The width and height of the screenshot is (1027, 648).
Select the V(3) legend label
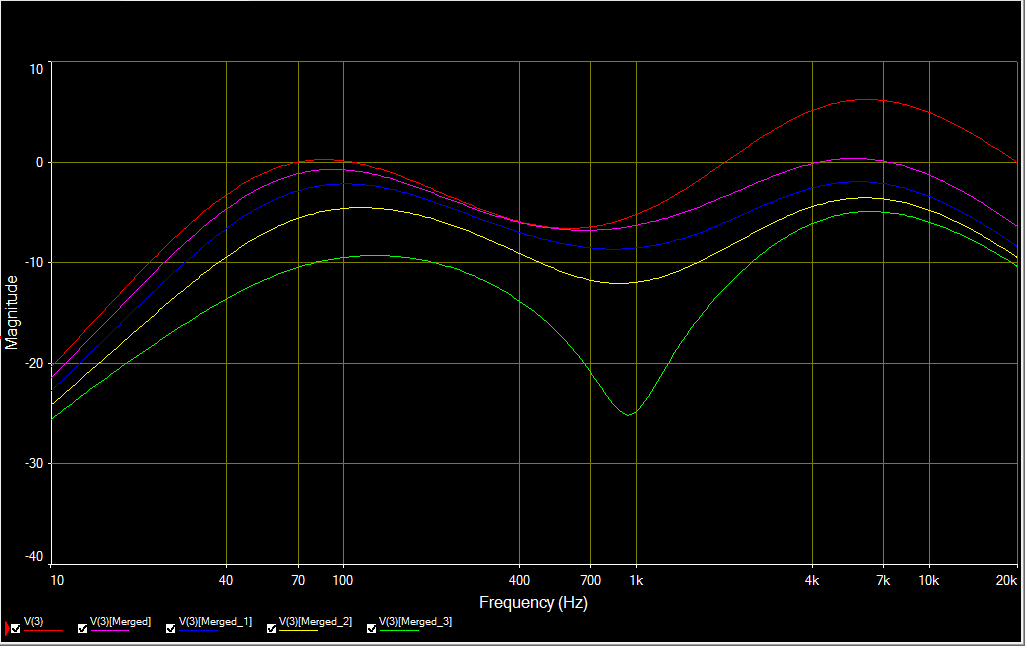[x=33, y=621]
